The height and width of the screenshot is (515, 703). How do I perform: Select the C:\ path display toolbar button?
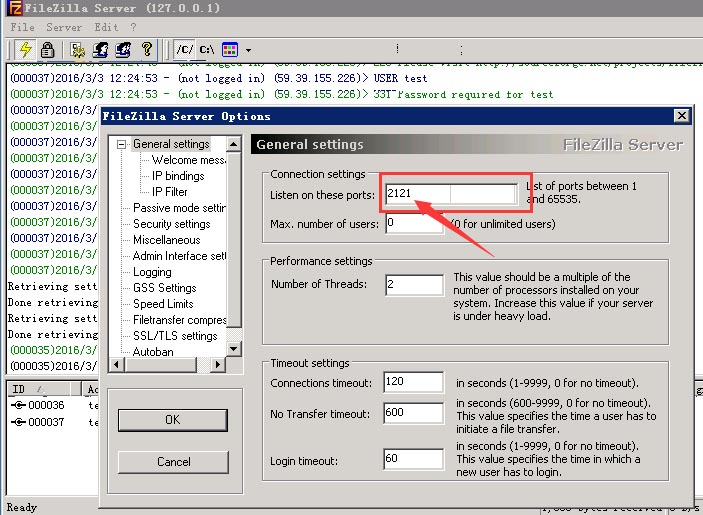(x=207, y=50)
